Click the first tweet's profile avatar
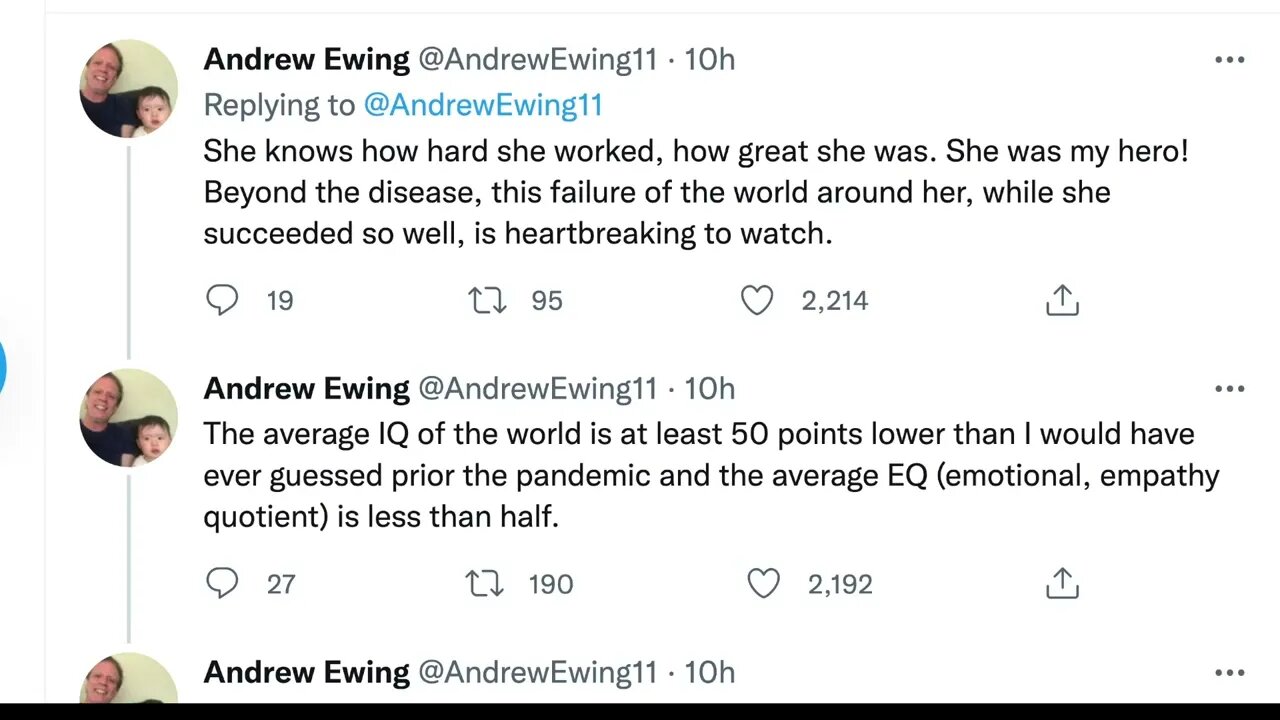Viewport: 1280px width, 720px height. click(x=129, y=89)
